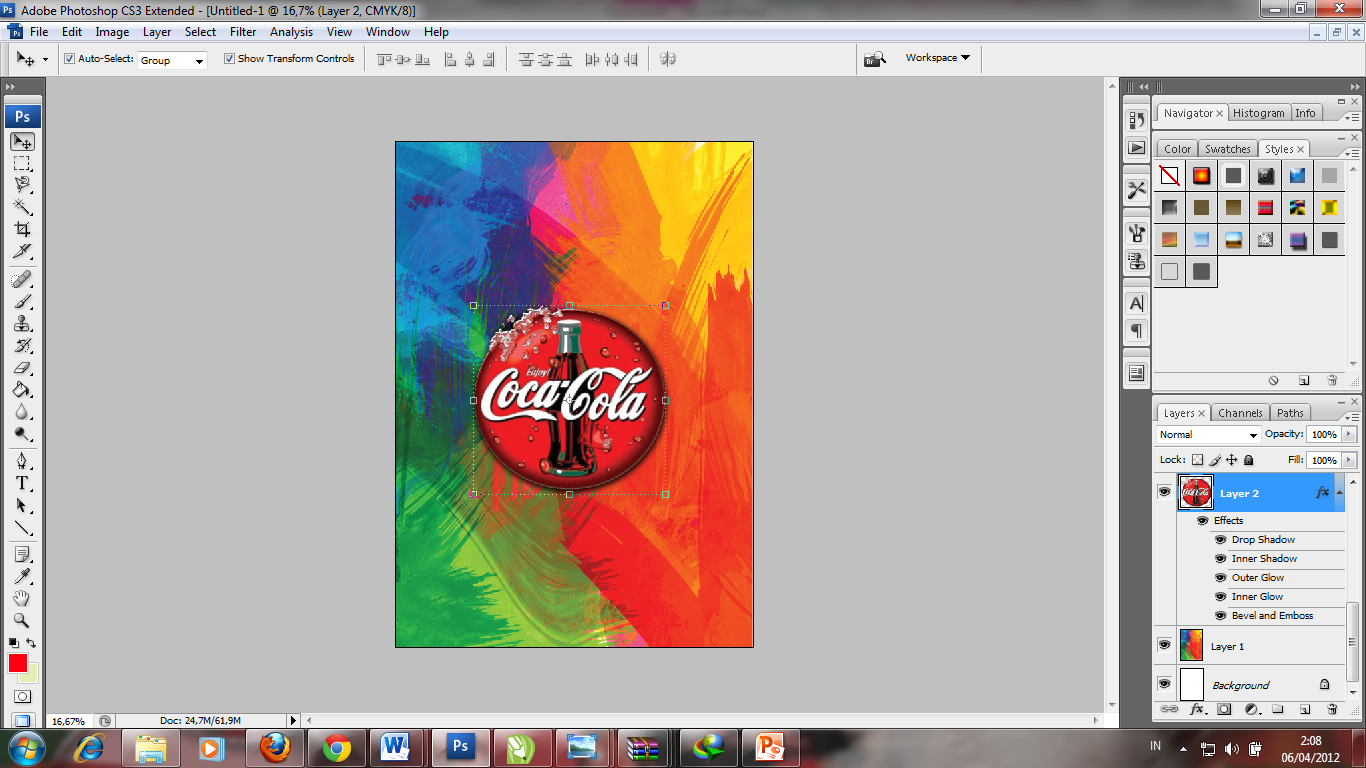Viewport: 1366px width, 768px height.
Task: Open the Character panel from the dock
Action: click(x=1137, y=303)
